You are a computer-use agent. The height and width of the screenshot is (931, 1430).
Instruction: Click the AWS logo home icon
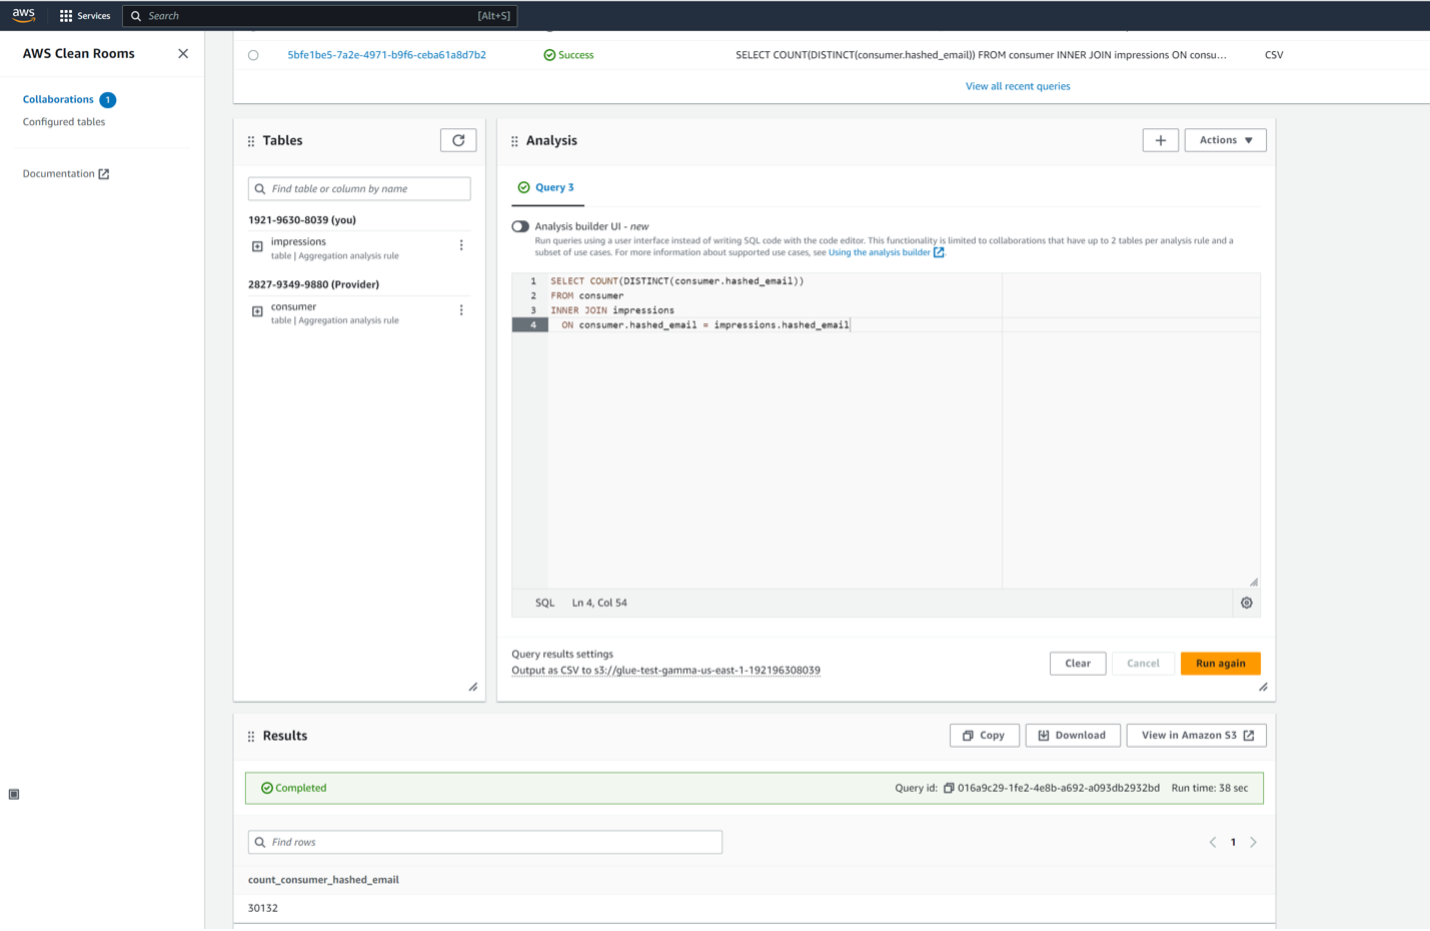[x=24, y=15]
